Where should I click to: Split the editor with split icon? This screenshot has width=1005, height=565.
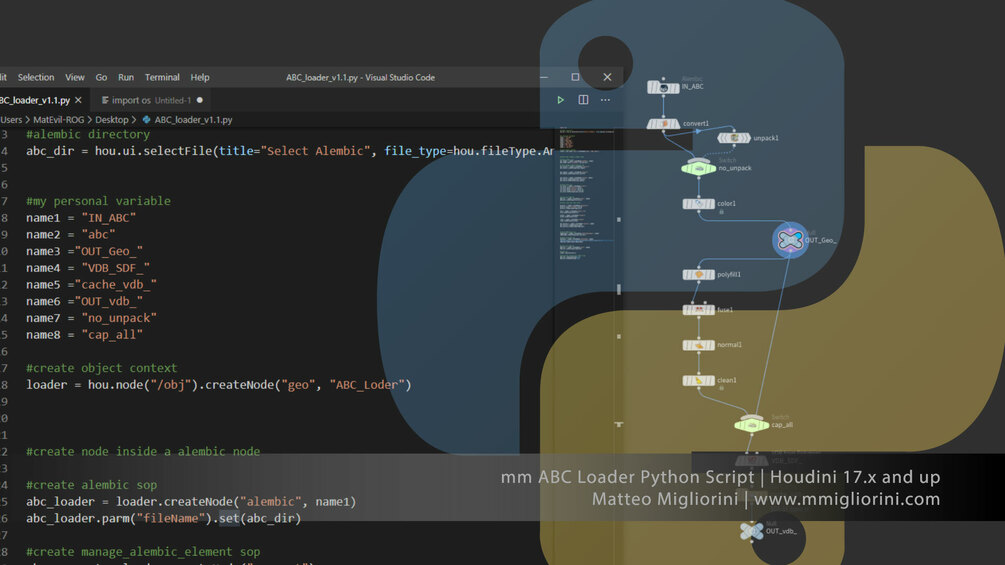583,100
